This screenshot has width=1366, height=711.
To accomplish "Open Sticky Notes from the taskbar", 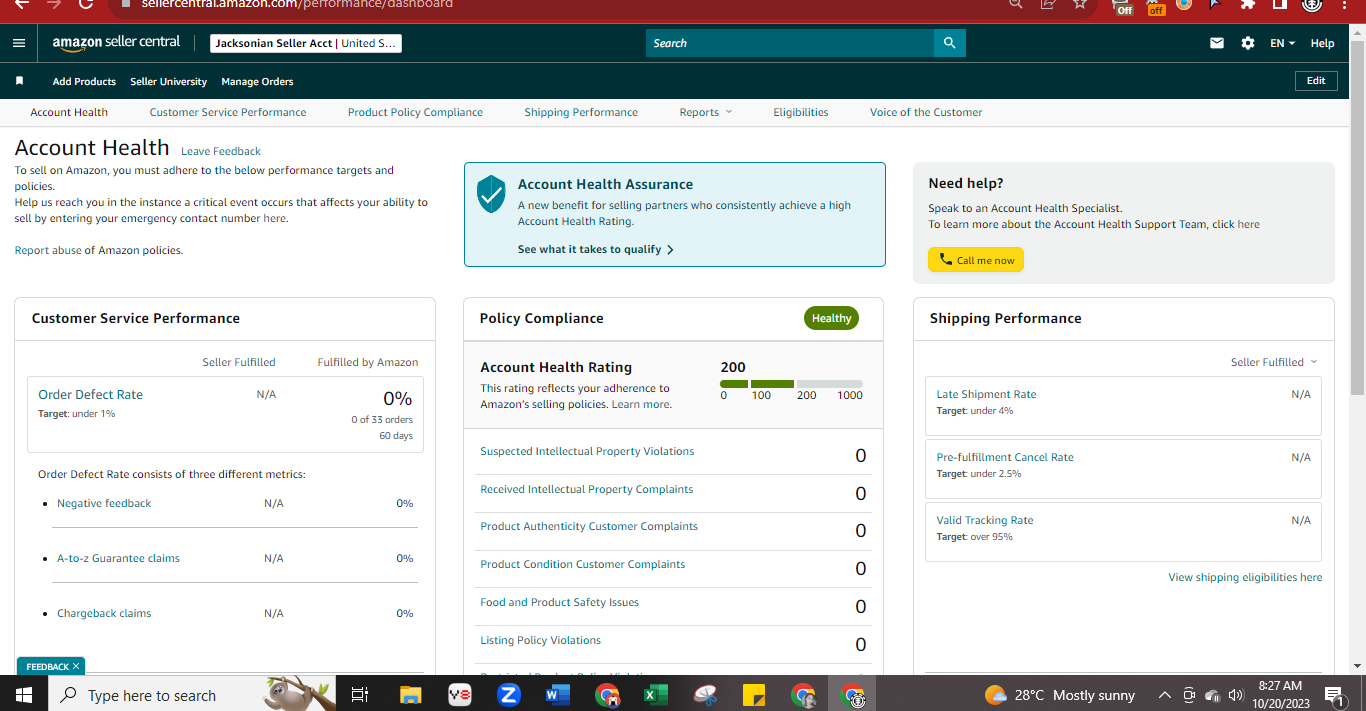I will (x=754, y=695).
